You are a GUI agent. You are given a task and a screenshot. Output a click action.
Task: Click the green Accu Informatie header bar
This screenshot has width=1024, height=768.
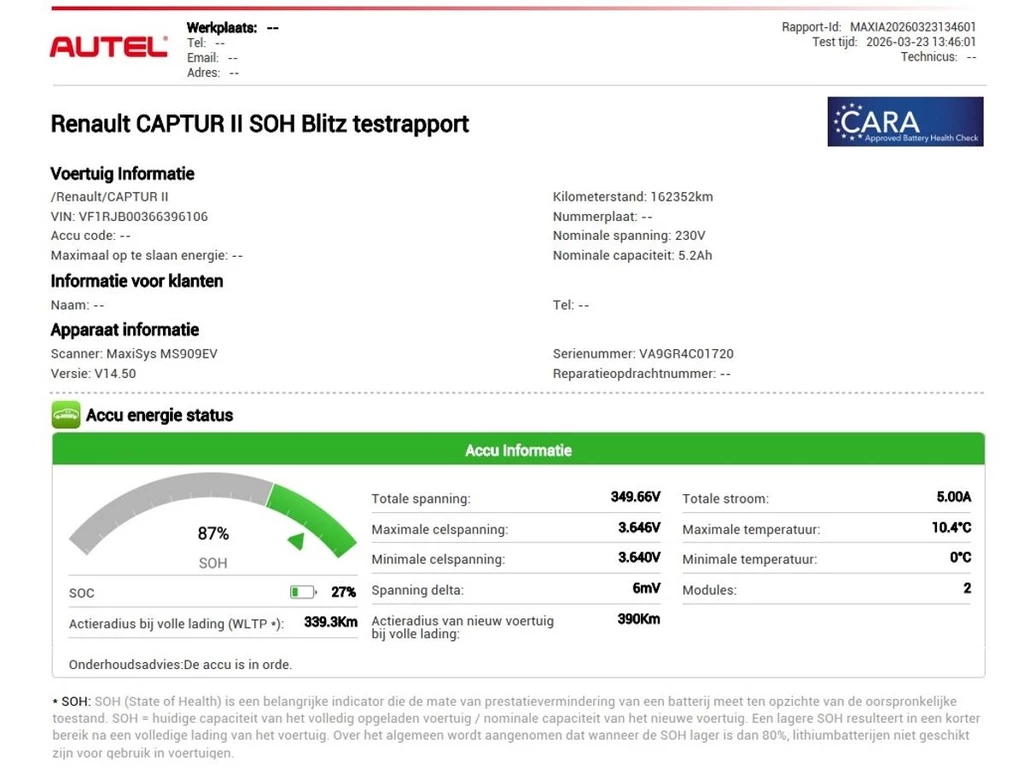point(518,450)
